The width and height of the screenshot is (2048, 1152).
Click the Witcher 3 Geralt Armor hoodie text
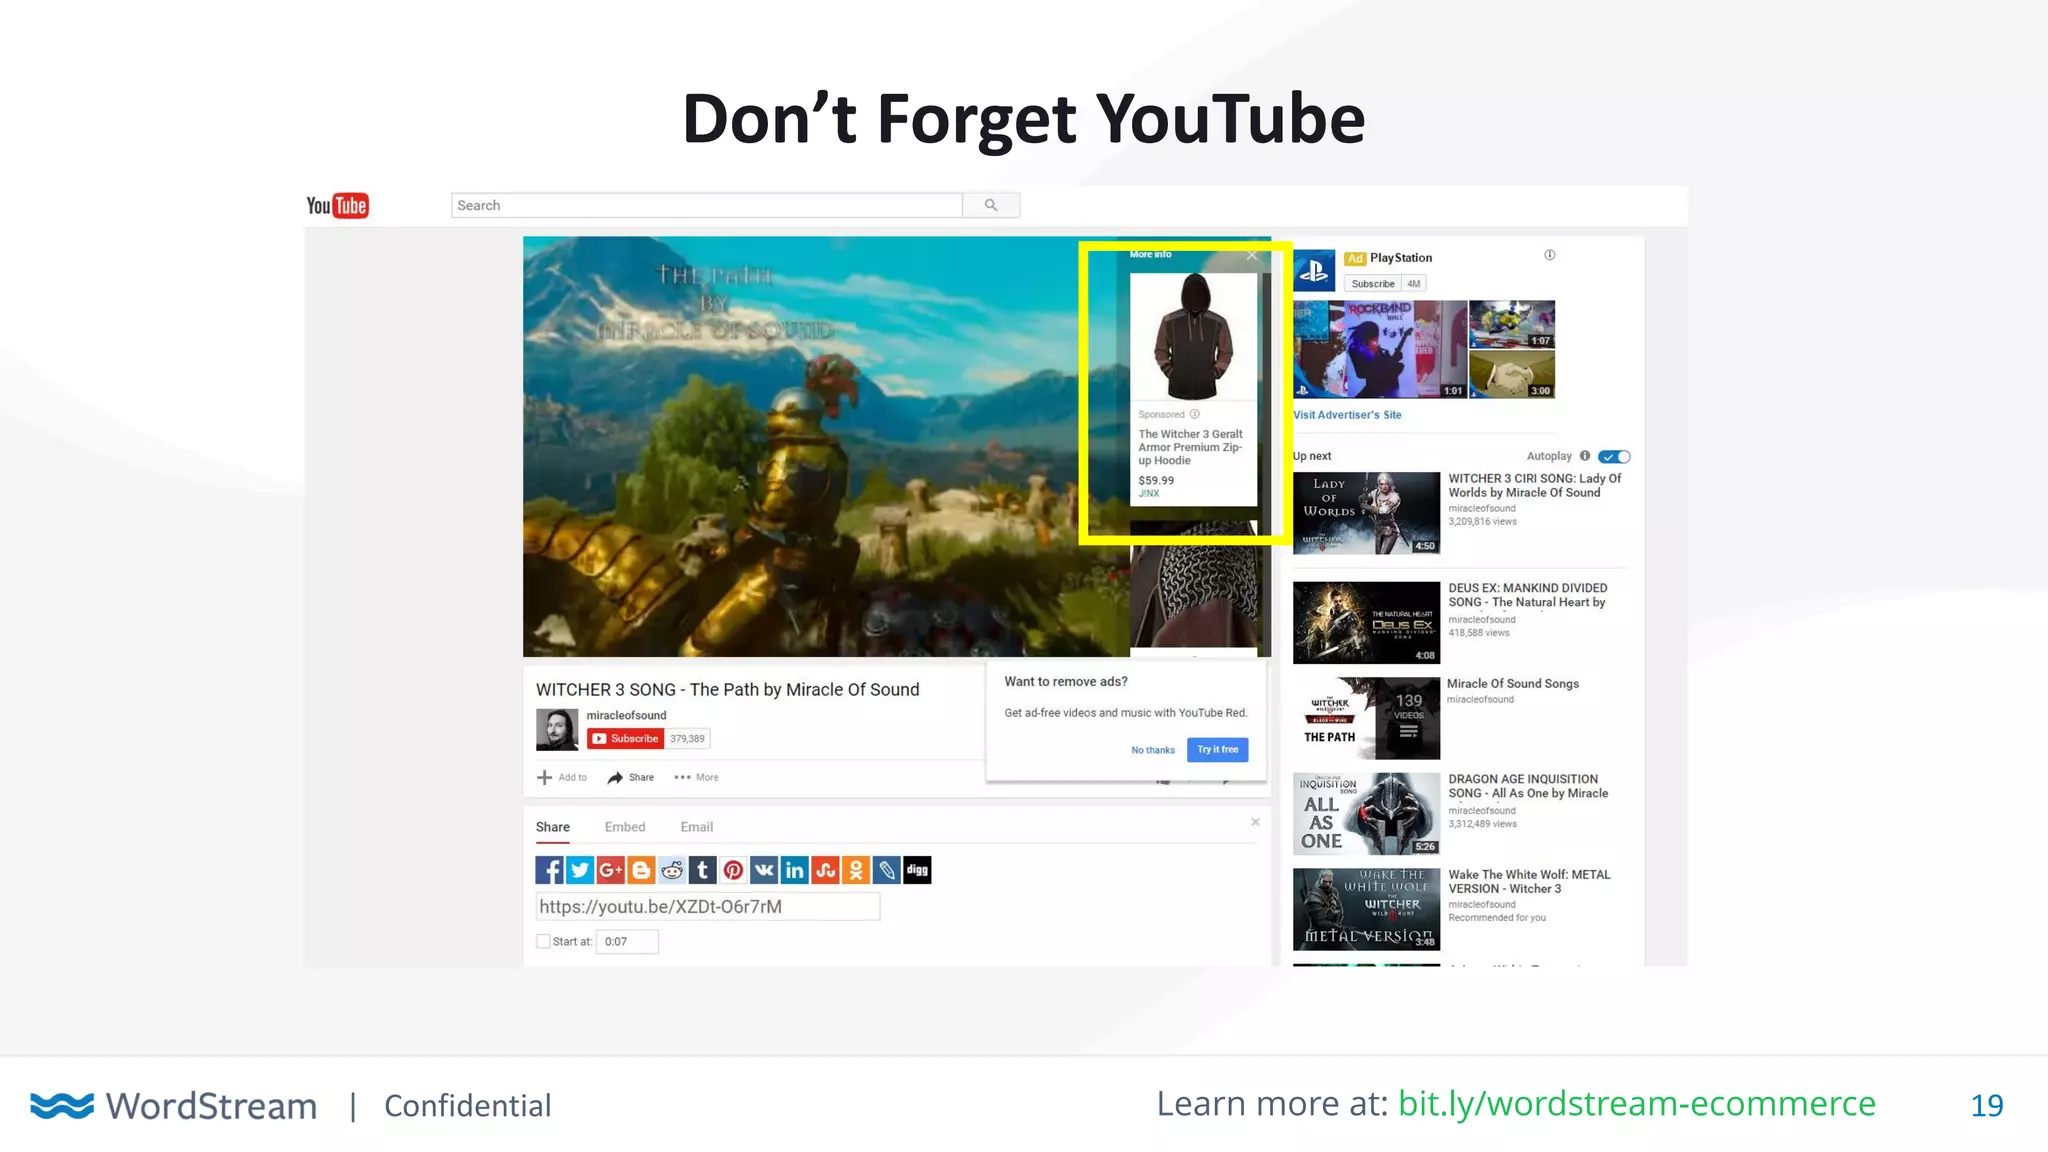click(1190, 447)
